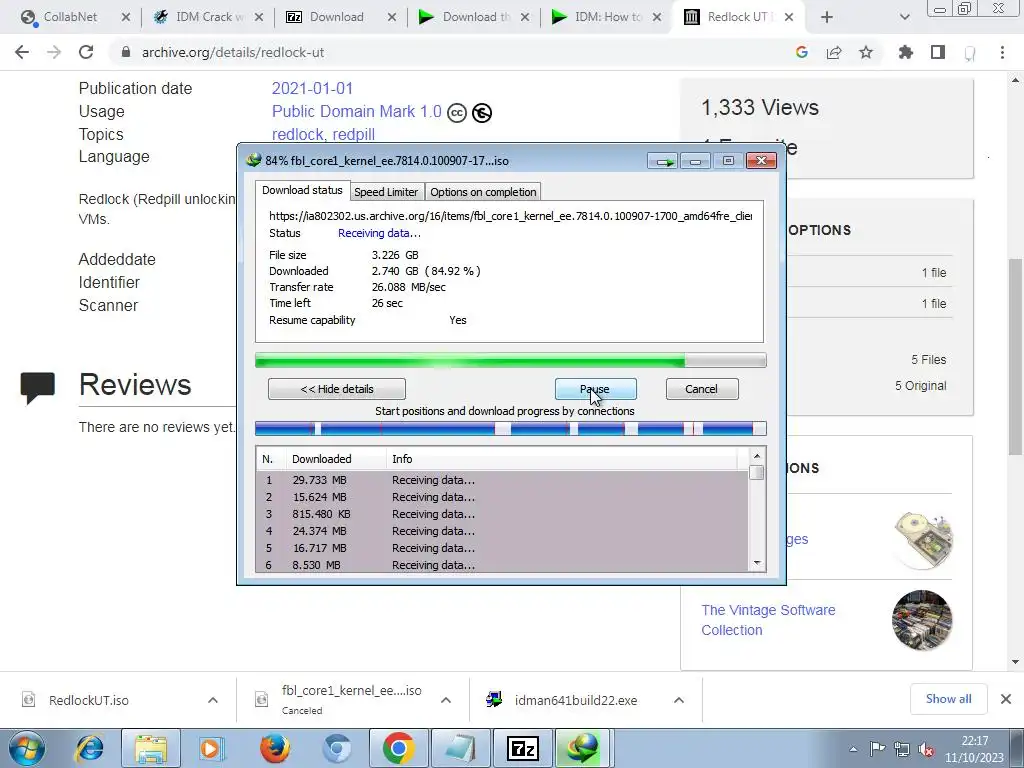The height and width of the screenshot is (768, 1024).
Task: Switch to Speed Limiter tab
Action: point(386,192)
